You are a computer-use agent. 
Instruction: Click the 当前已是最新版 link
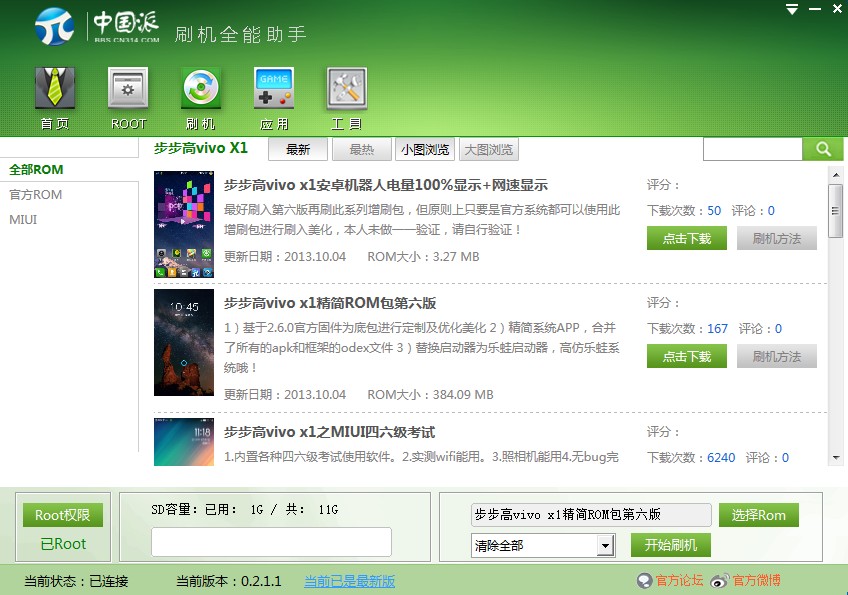tap(349, 581)
